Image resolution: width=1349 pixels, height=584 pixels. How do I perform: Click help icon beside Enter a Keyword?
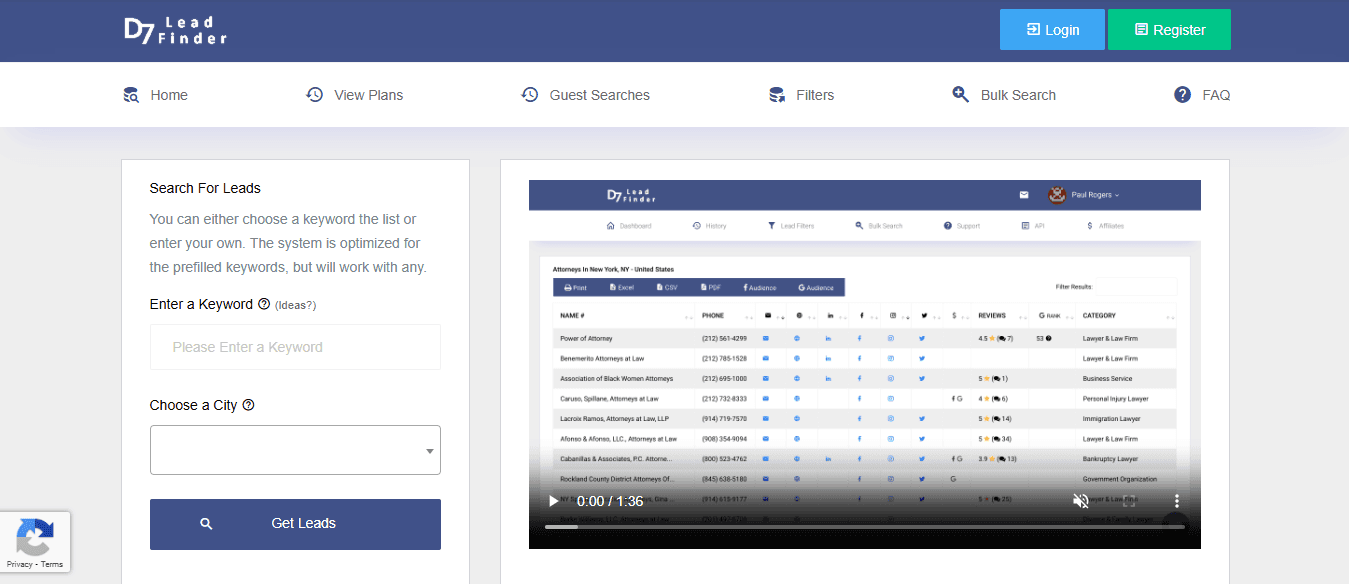pyautogui.click(x=264, y=304)
